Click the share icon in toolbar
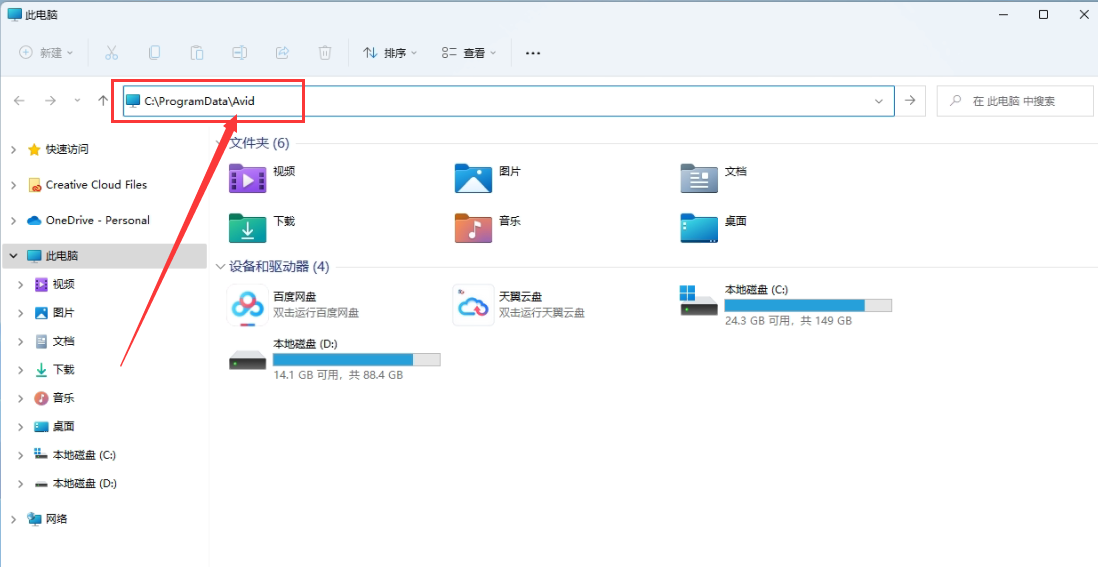Screen dimensions: 1098x567 282,52
